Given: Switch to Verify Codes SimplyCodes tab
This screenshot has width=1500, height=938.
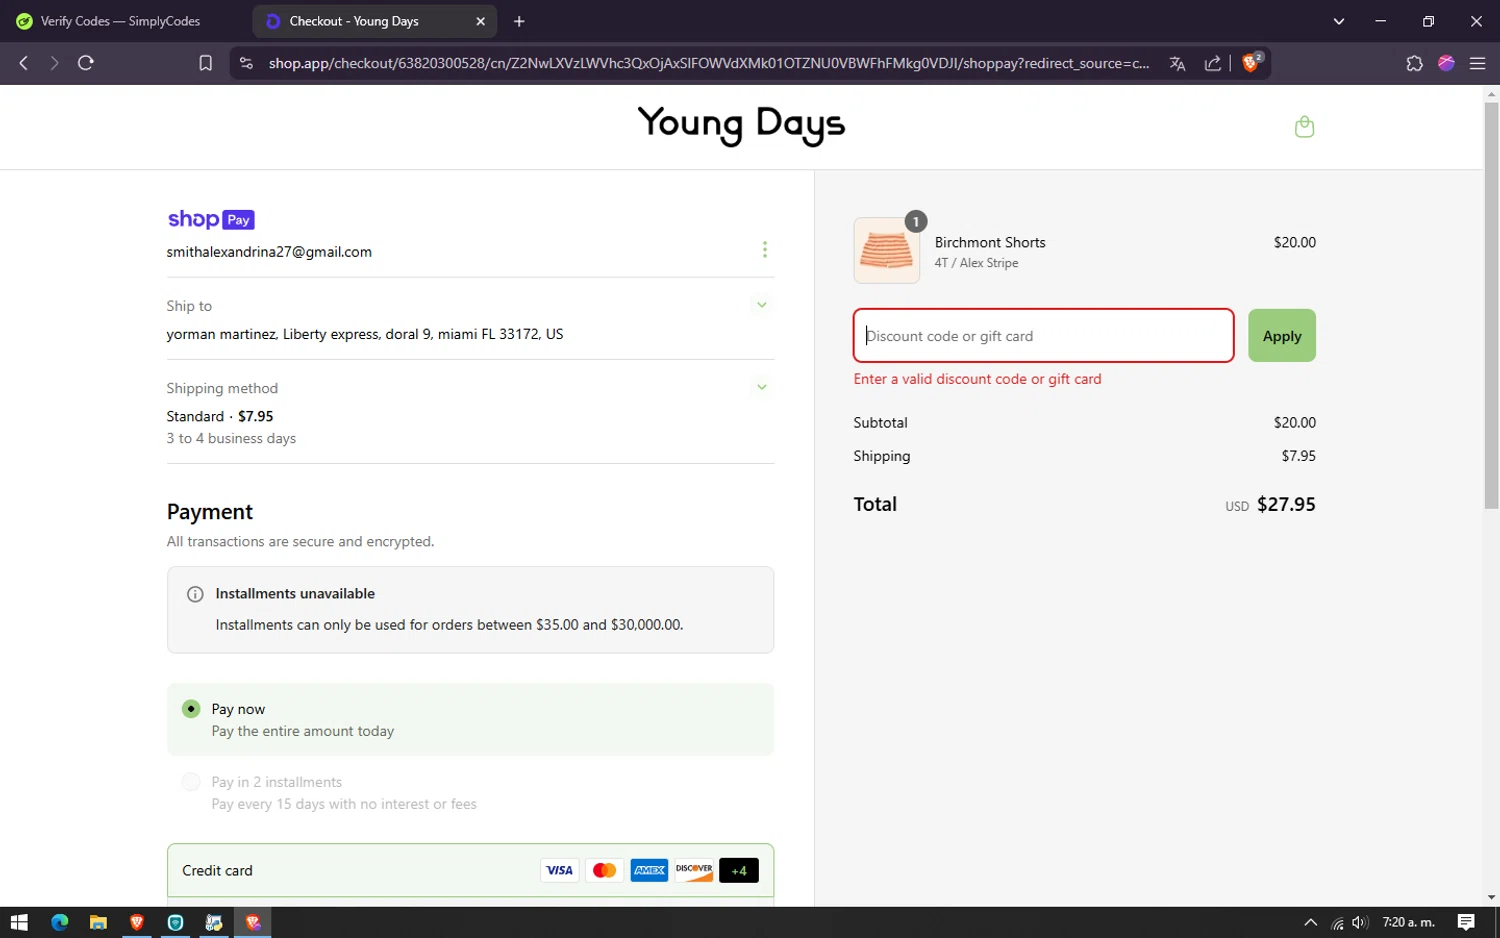Looking at the screenshot, I should click(121, 21).
